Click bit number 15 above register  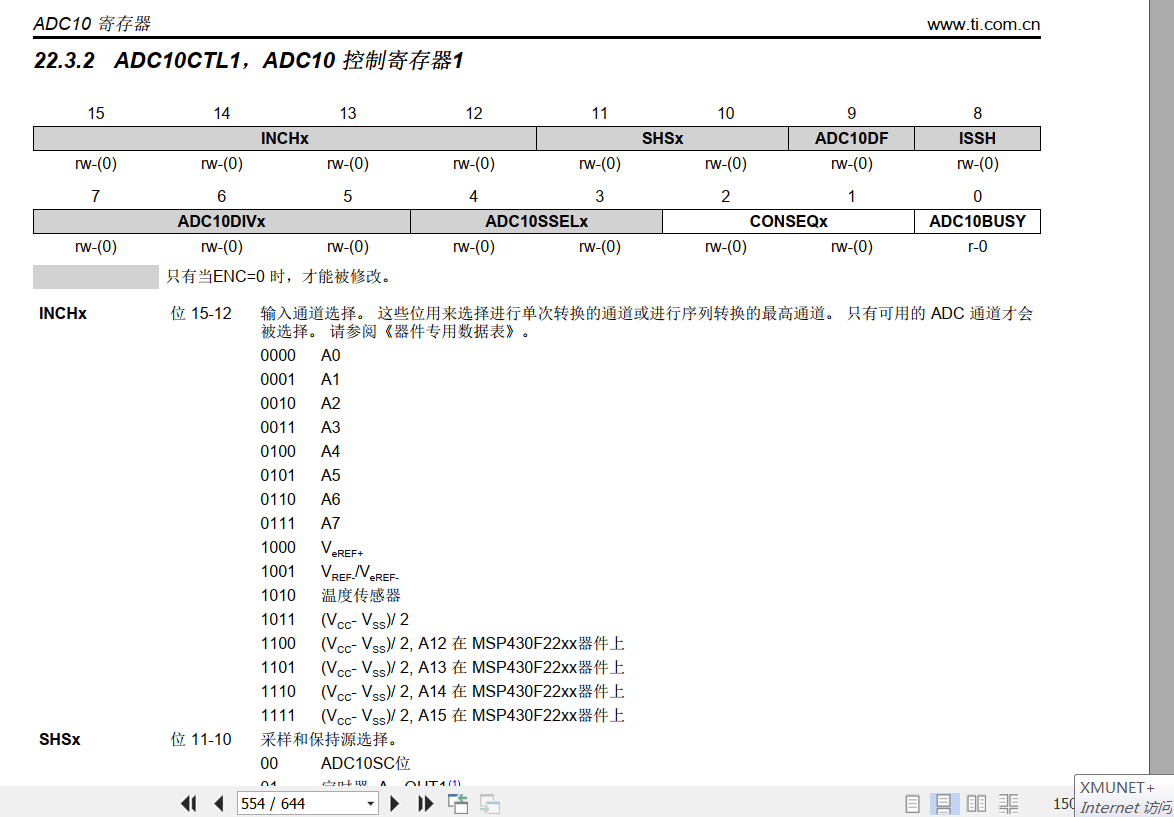pos(96,113)
